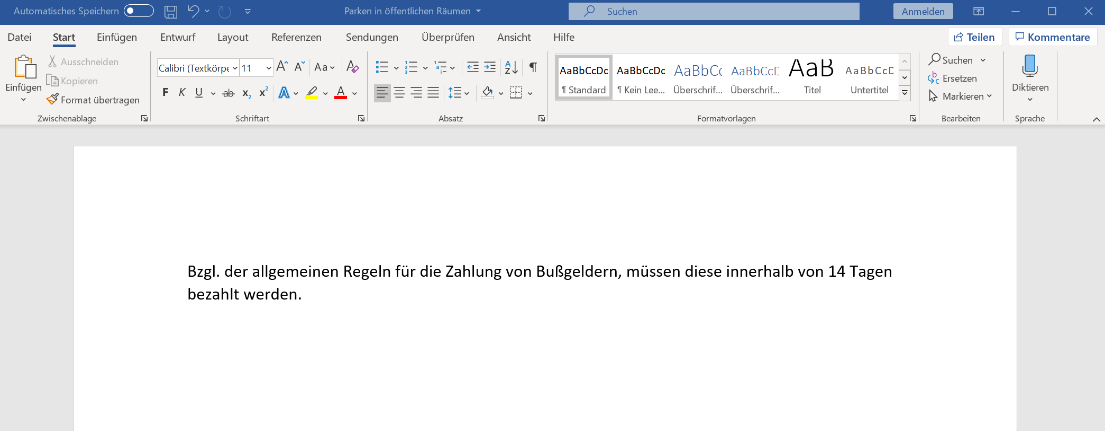The image size is (1105, 431).
Task: Show paragraph marks with pilcrow icon
Action: pos(533,67)
